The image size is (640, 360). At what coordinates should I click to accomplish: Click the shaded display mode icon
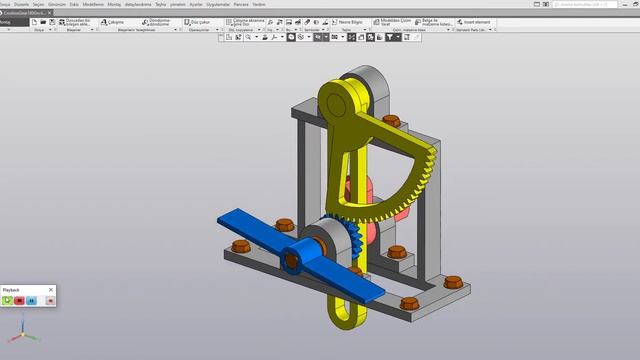click(291, 37)
